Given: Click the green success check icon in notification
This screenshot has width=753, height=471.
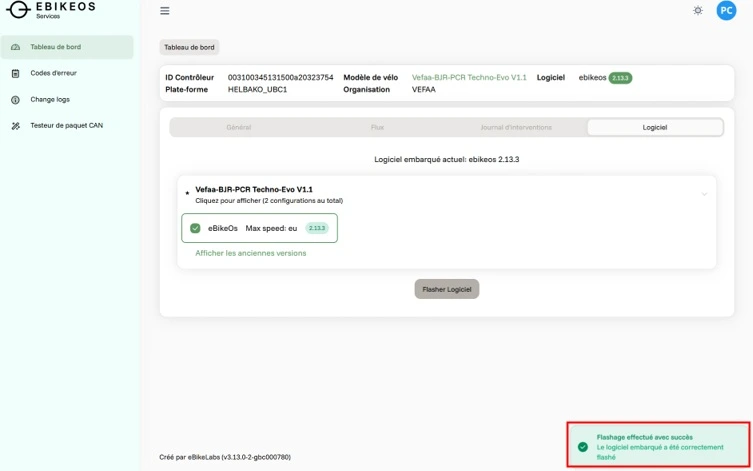Looking at the screenshot, I should pyautogui.click(x=583, y=447).
